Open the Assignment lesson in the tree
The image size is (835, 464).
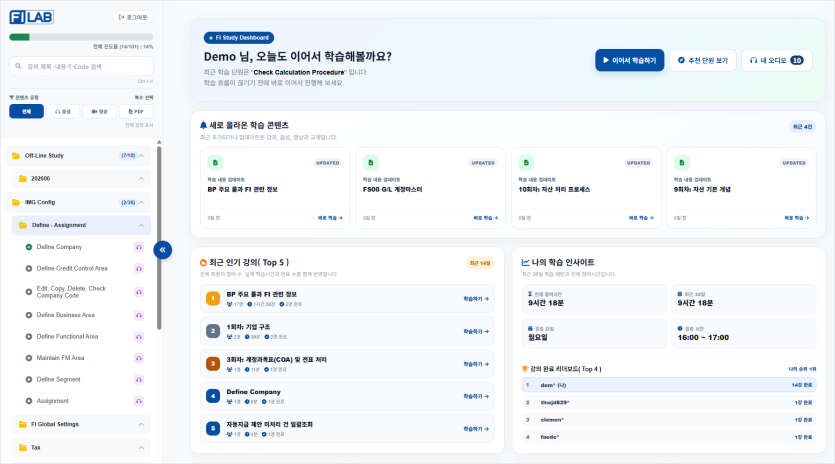53,401
